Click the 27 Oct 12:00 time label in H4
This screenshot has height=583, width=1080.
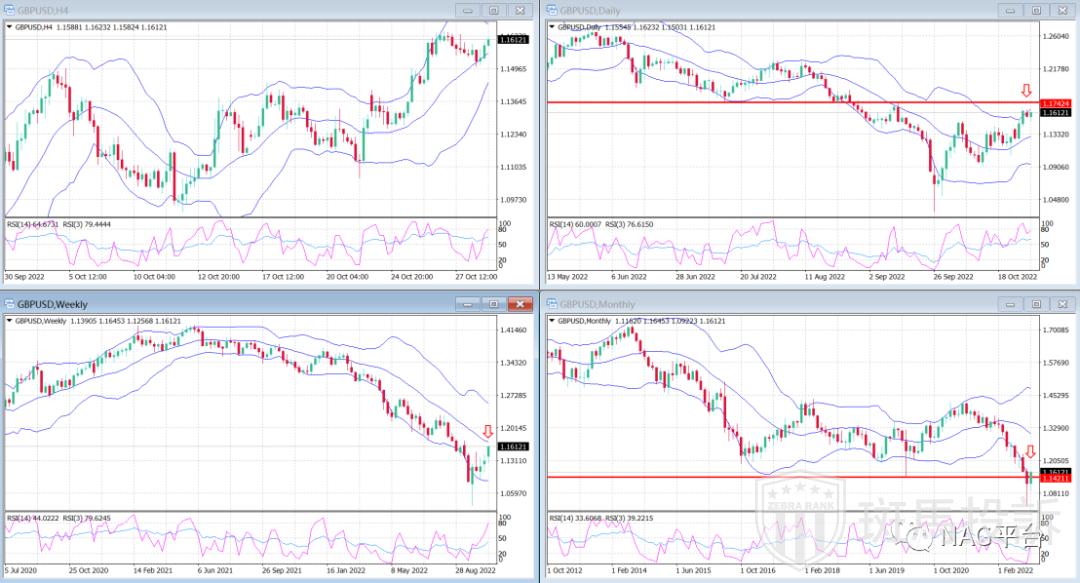(x=475, y=277)
